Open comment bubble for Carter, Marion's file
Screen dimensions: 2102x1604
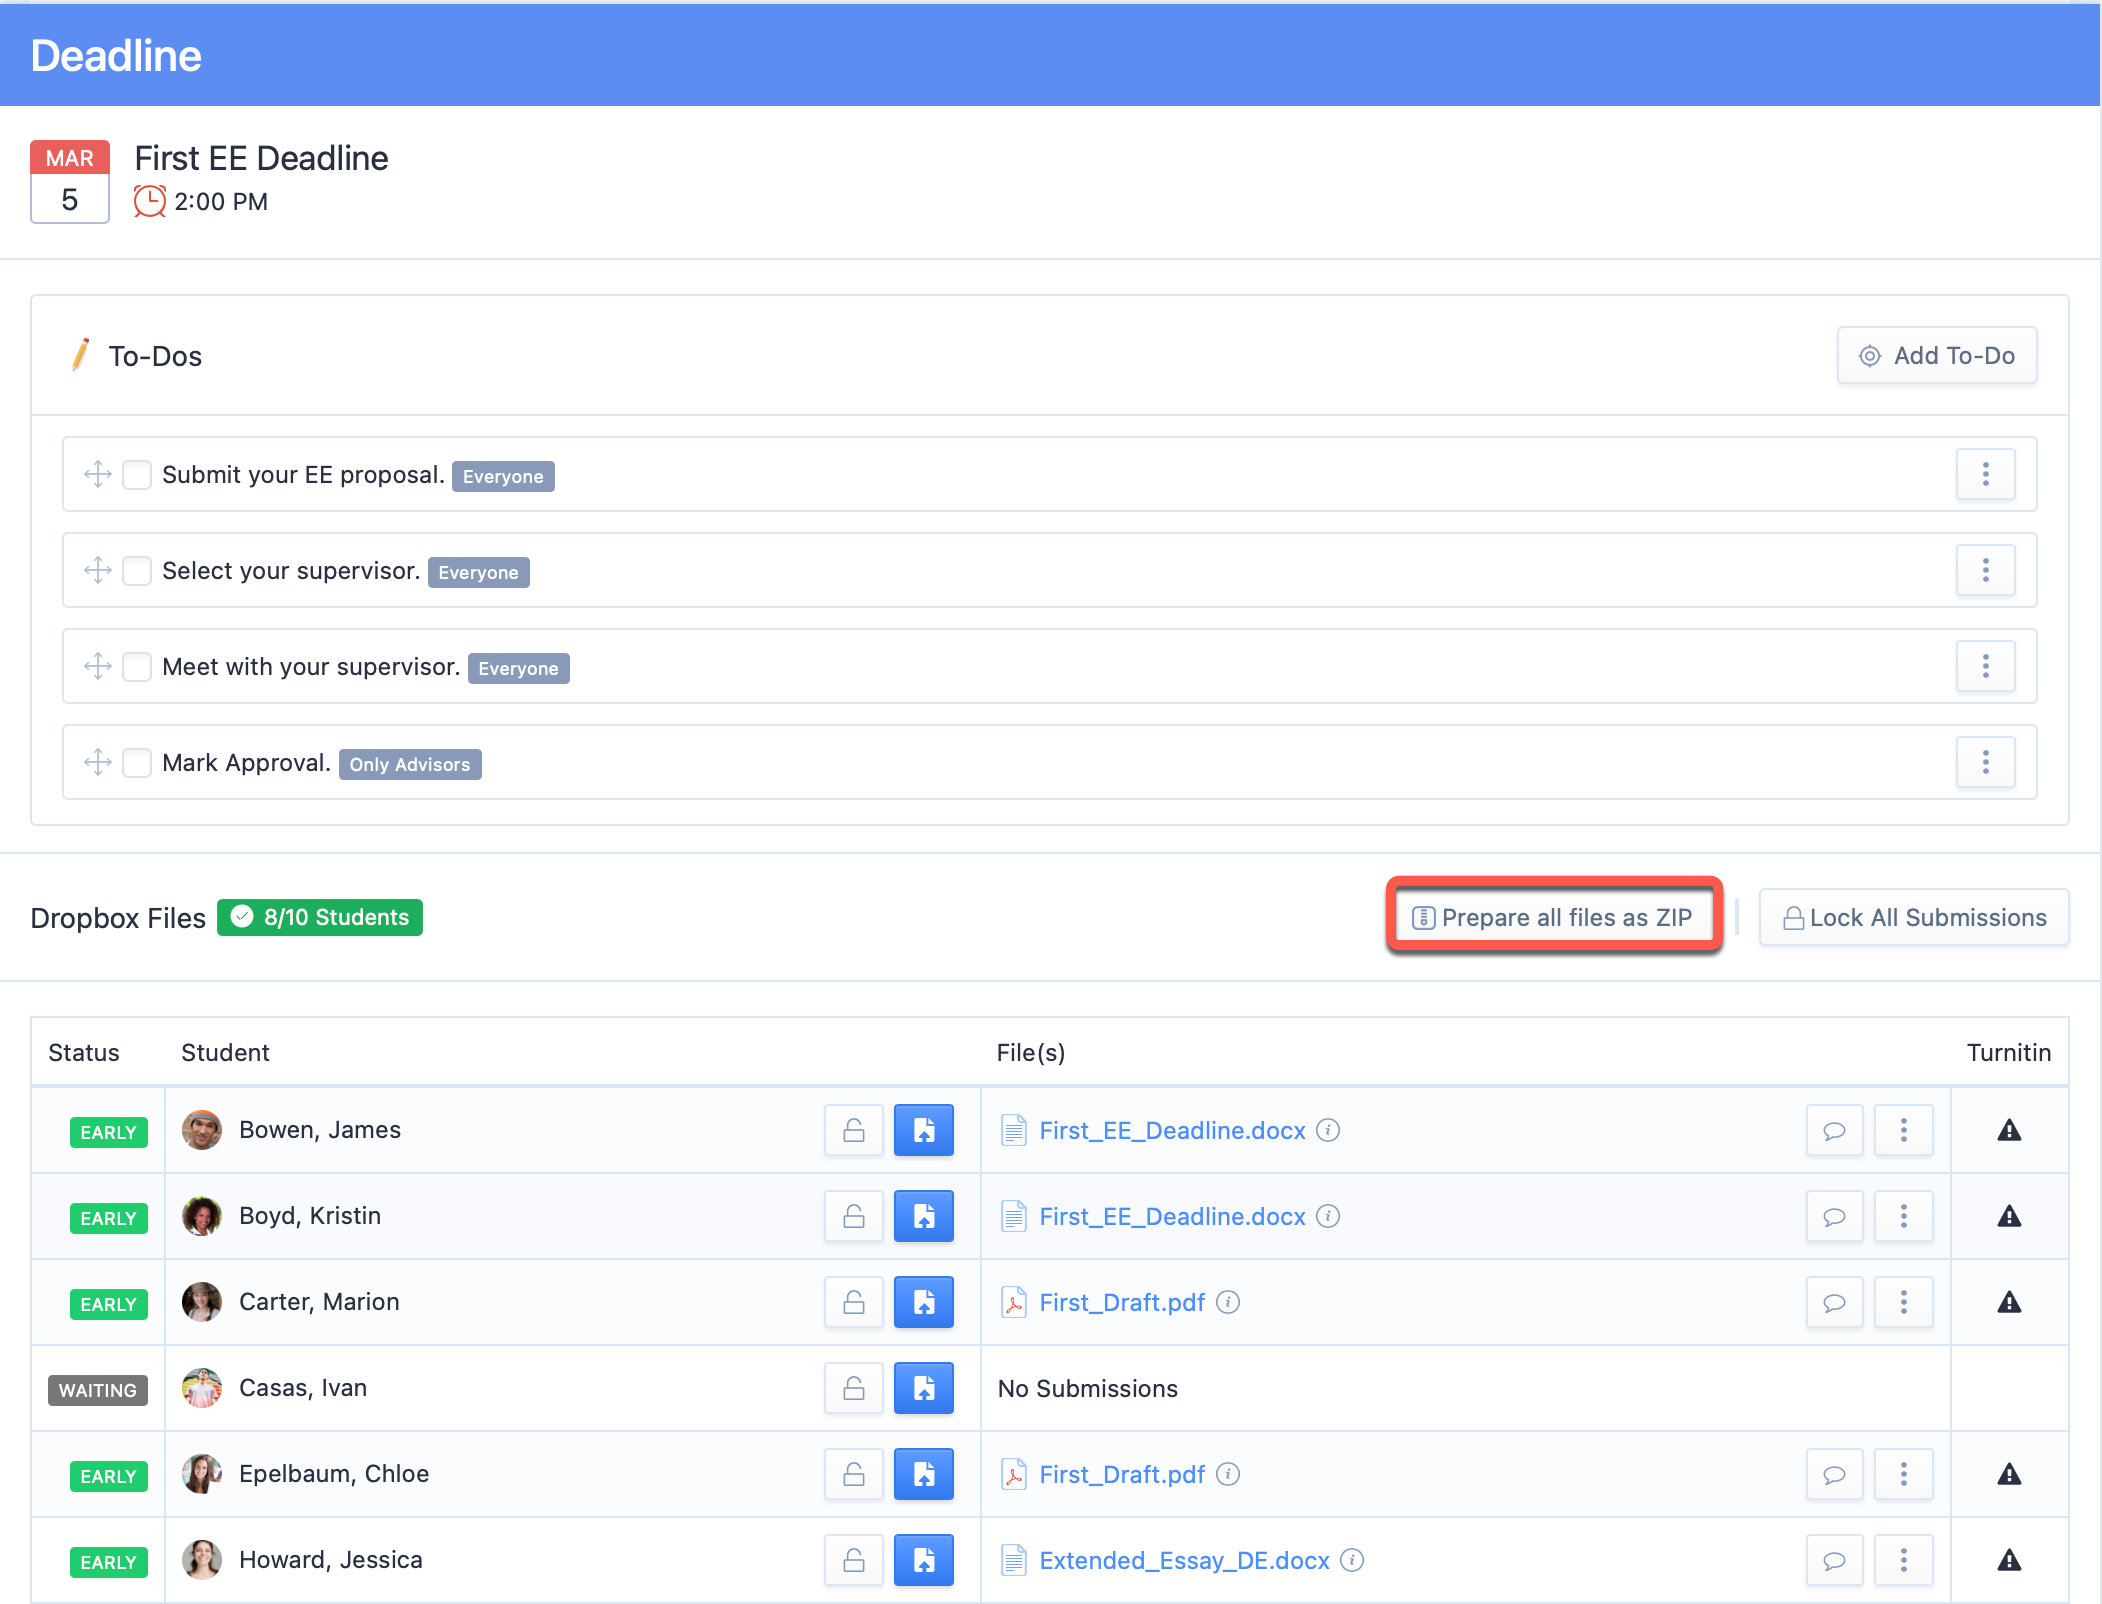(1834, 1302)
